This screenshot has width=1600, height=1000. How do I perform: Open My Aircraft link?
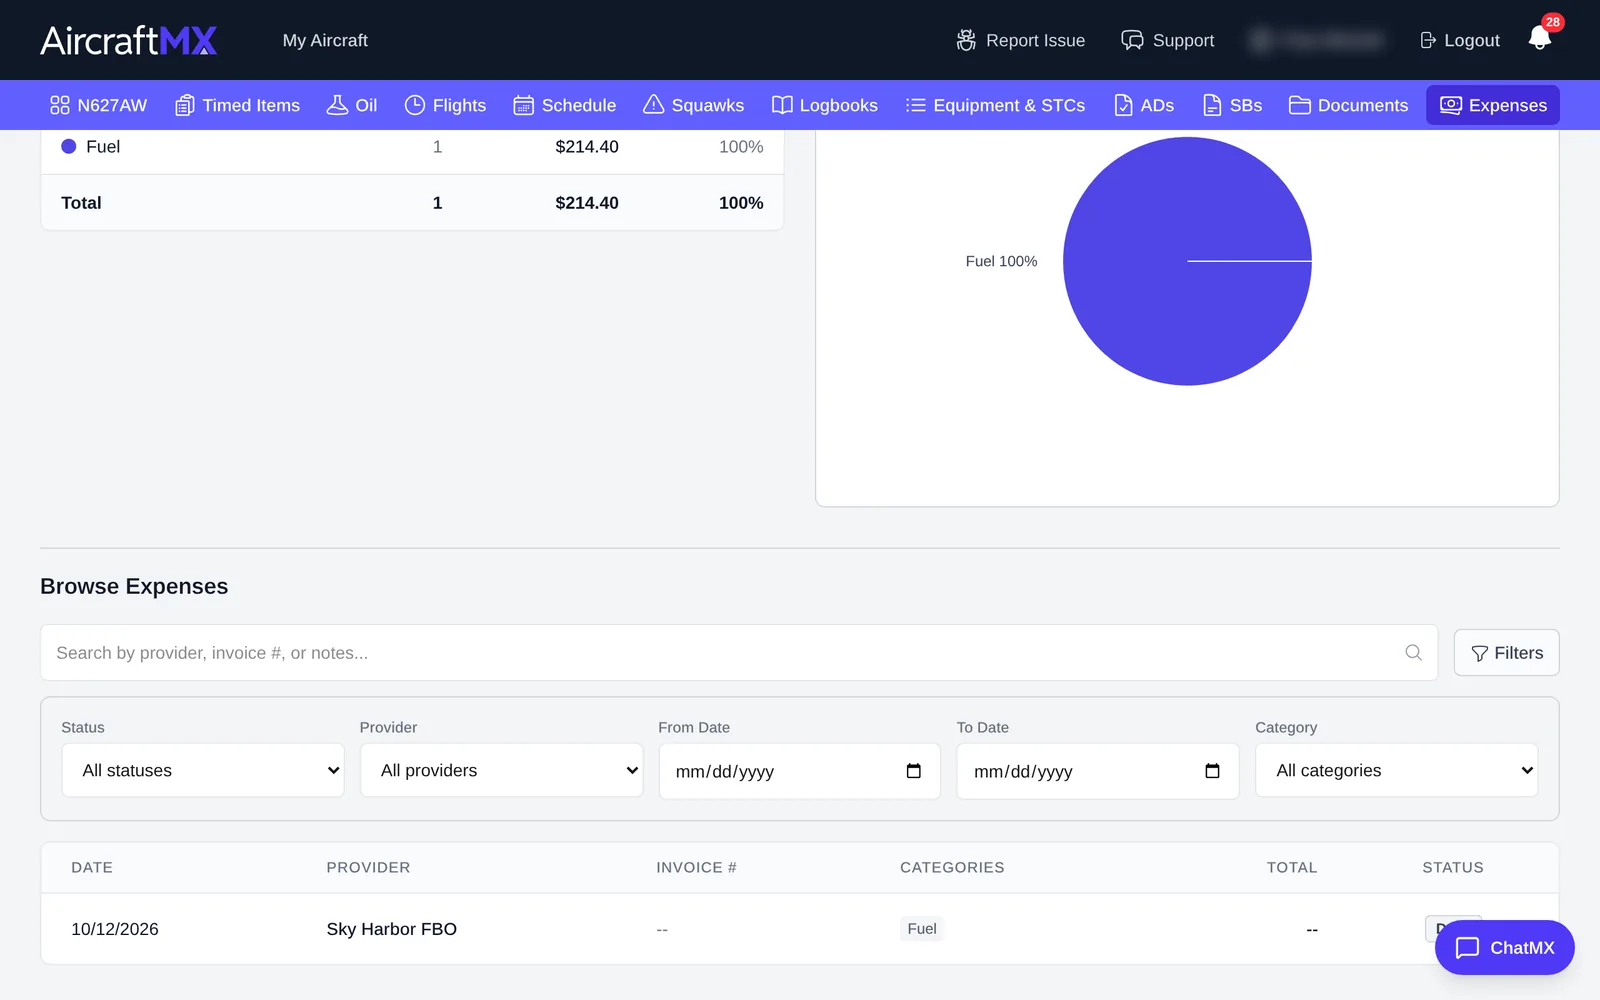325,40
